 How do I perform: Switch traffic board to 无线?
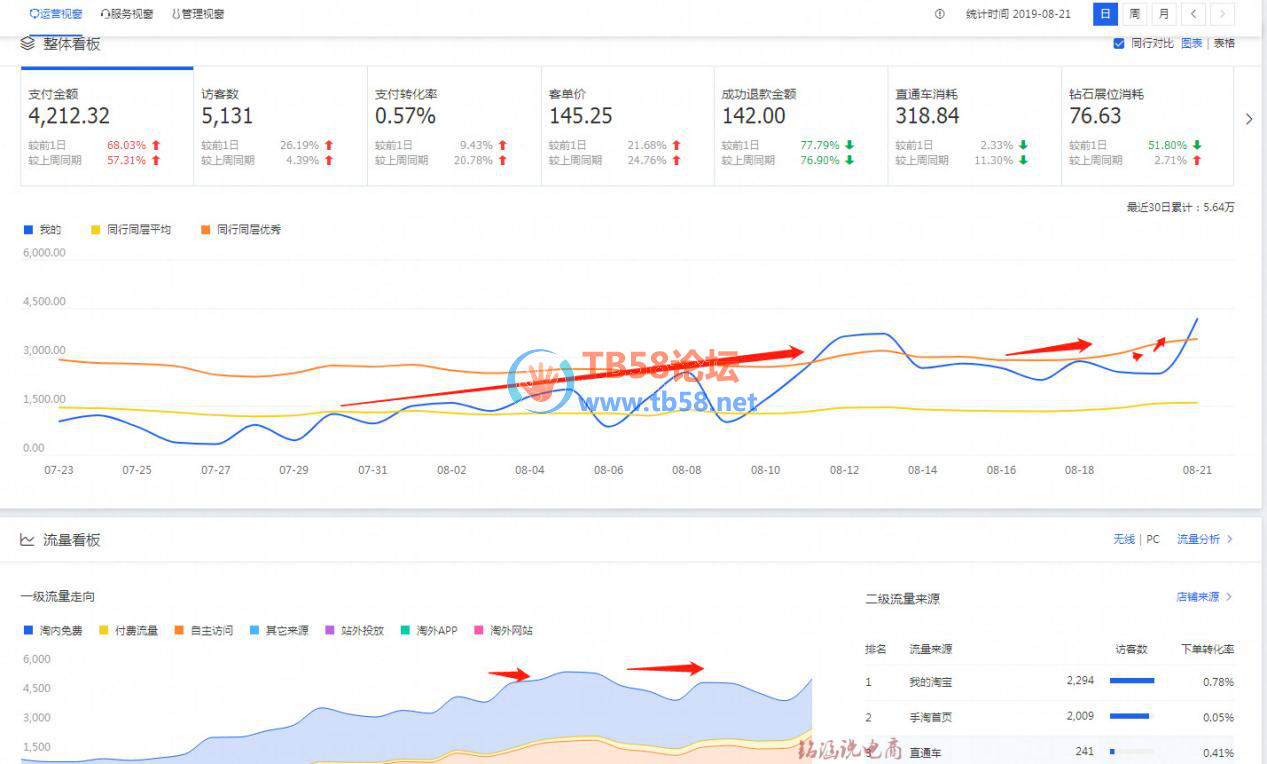pyautogui.click(x=1124, y=539)
